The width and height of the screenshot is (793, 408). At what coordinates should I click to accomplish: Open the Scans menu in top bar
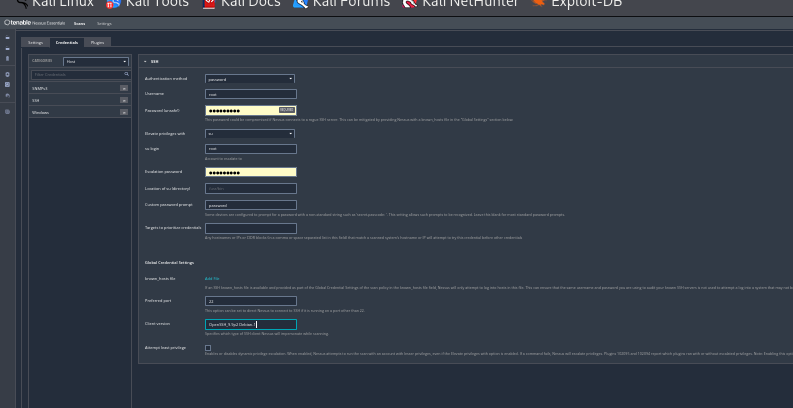(x=79, y=23)
